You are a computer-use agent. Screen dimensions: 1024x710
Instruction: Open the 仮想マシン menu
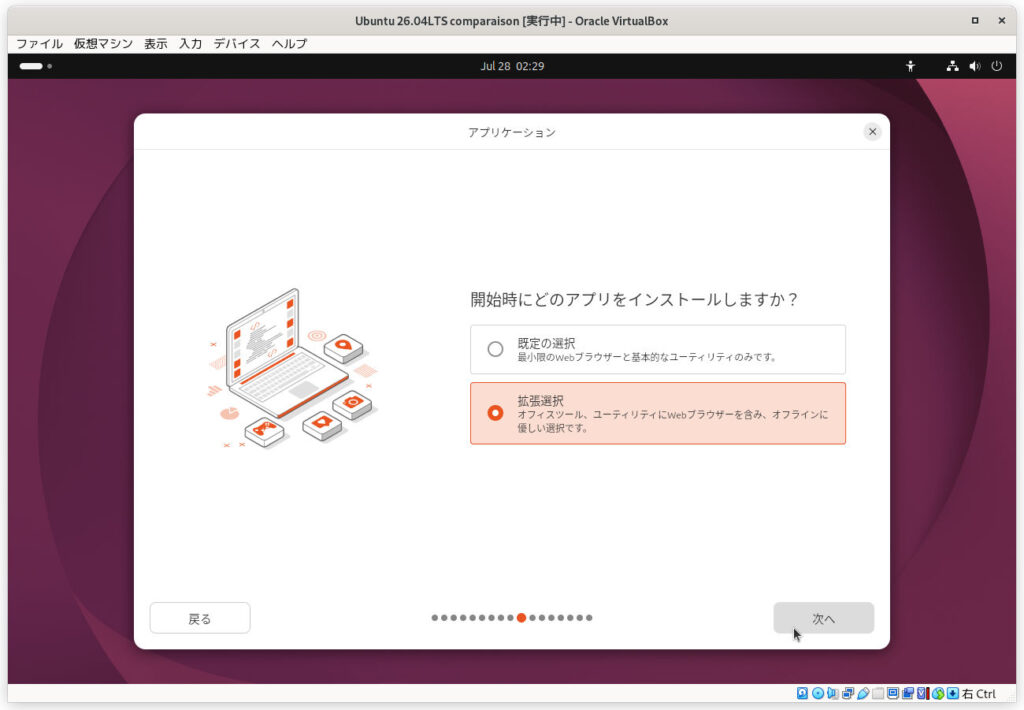[x=103, y=44]
